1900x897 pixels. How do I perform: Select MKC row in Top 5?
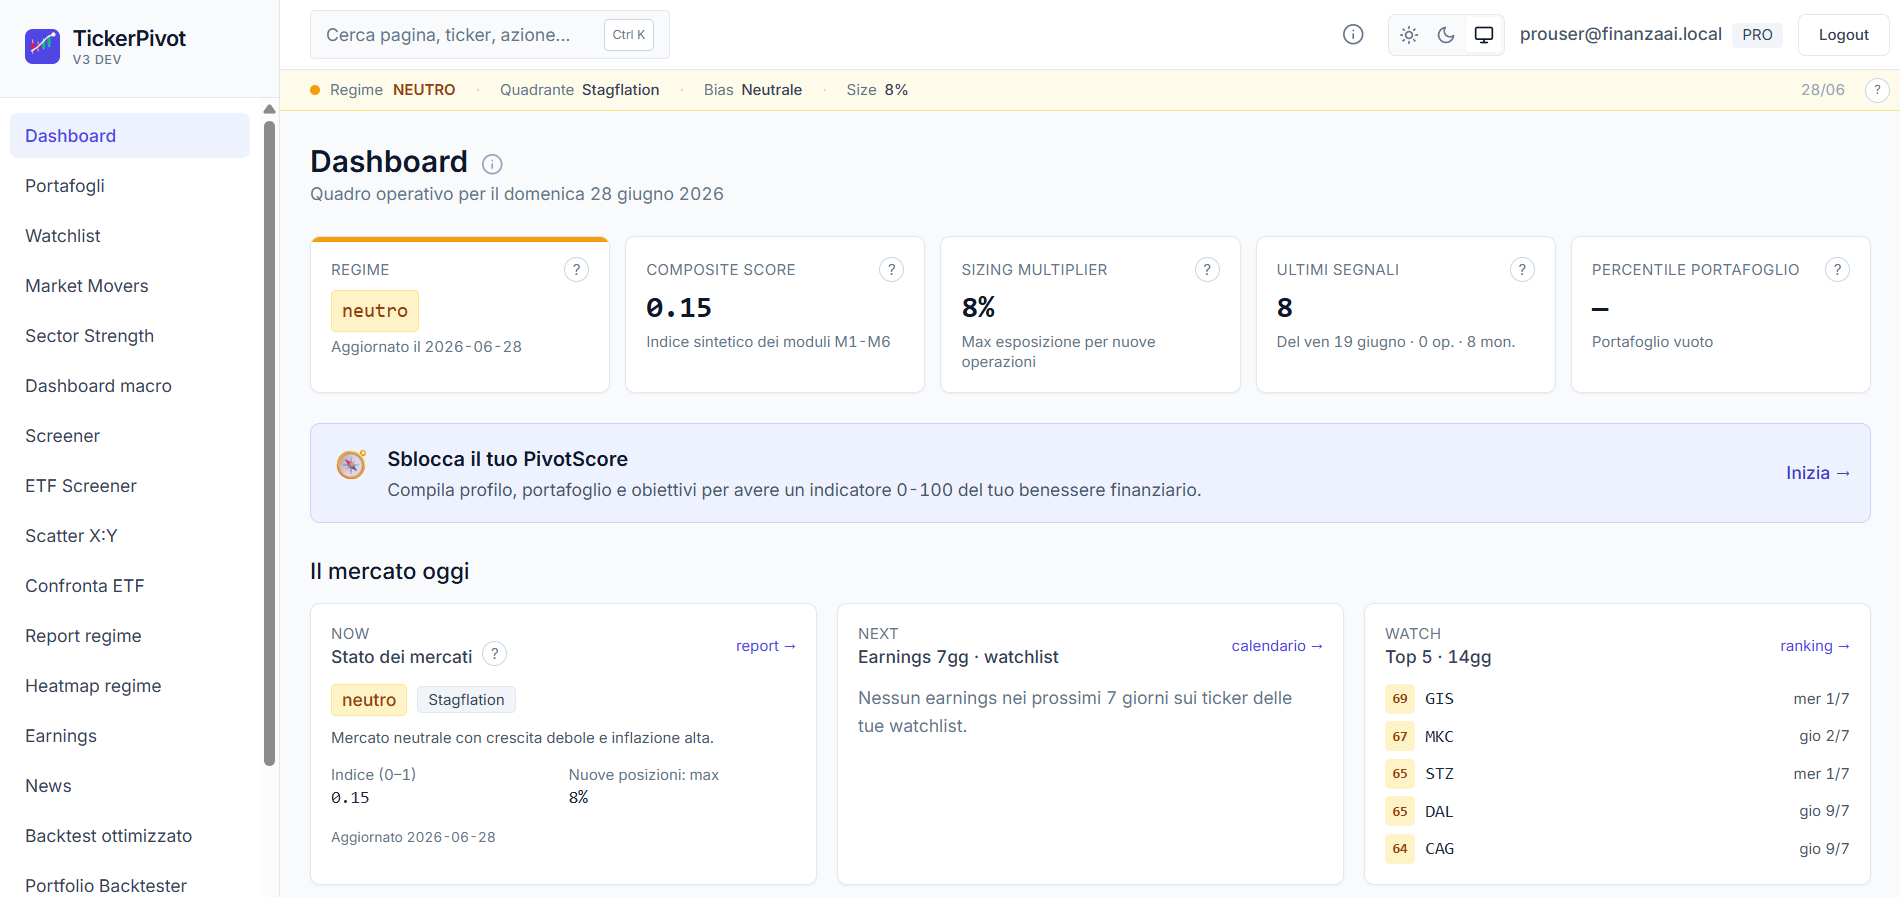pyautogui.click(x=1617, y=736)
